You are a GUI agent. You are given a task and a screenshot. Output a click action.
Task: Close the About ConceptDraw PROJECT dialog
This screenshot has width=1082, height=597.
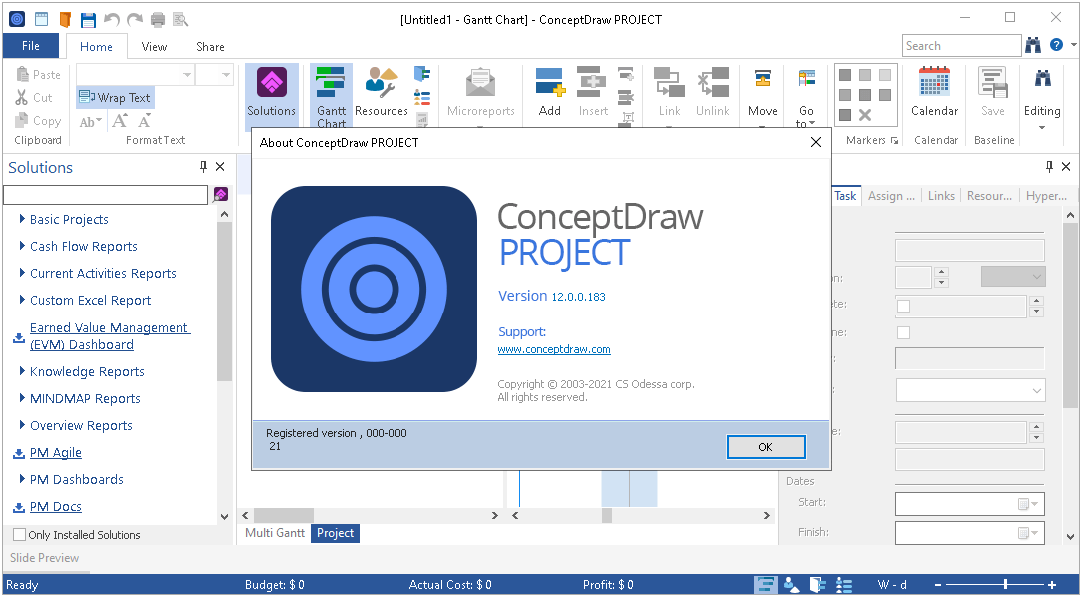816,142
